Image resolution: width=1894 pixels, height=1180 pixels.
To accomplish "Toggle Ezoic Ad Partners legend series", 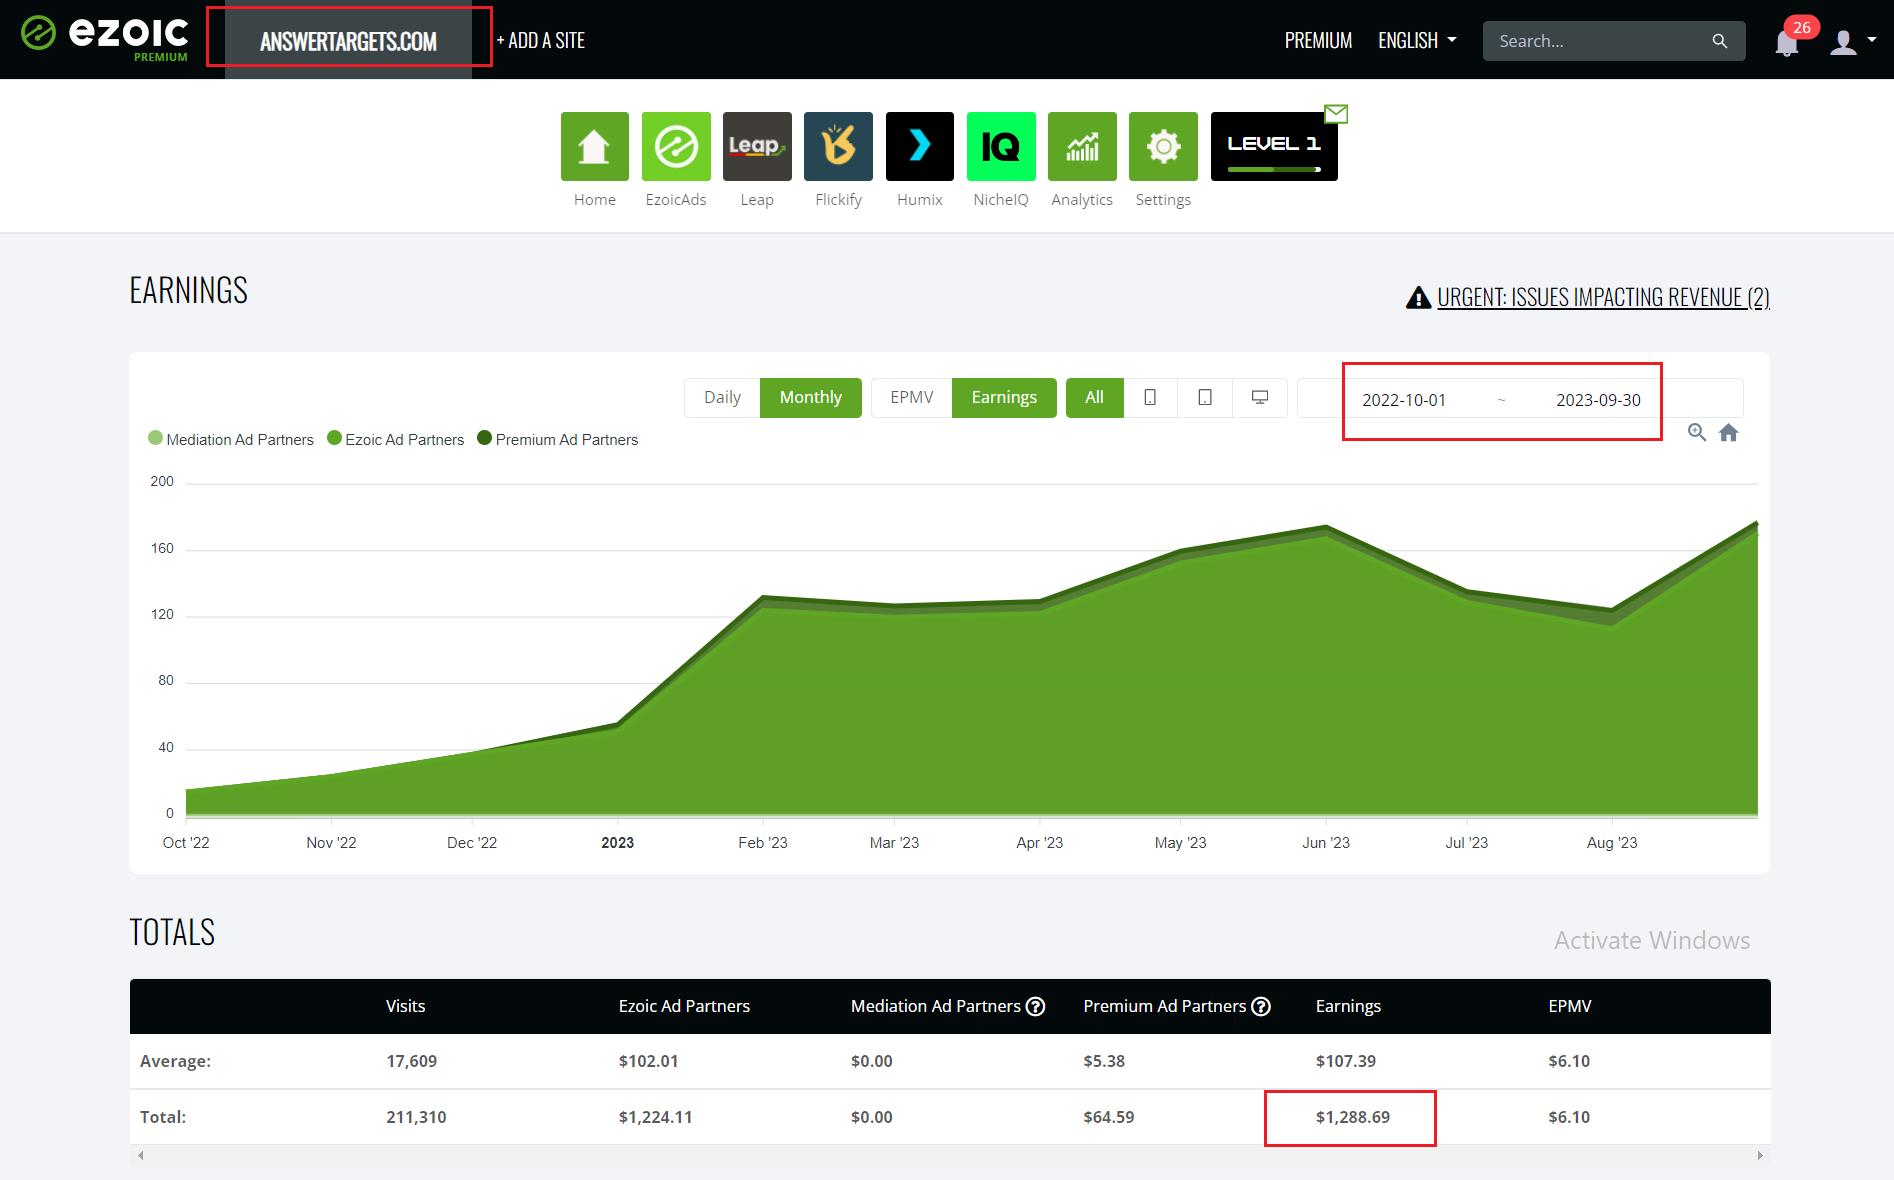I will [x=396, y=439].
